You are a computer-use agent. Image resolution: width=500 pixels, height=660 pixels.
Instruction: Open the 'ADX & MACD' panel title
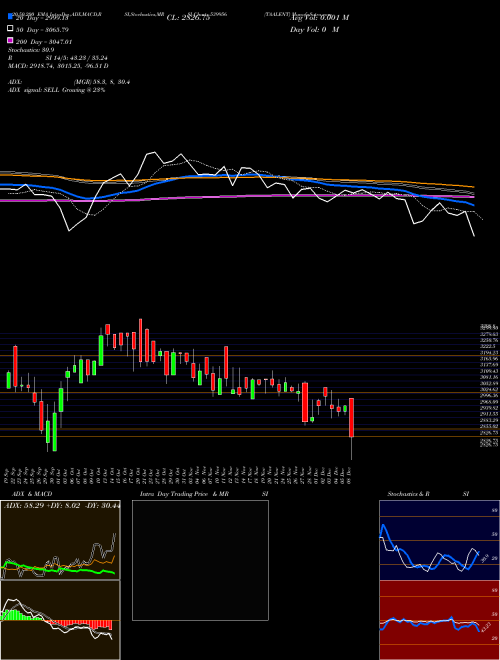(32, 494)
